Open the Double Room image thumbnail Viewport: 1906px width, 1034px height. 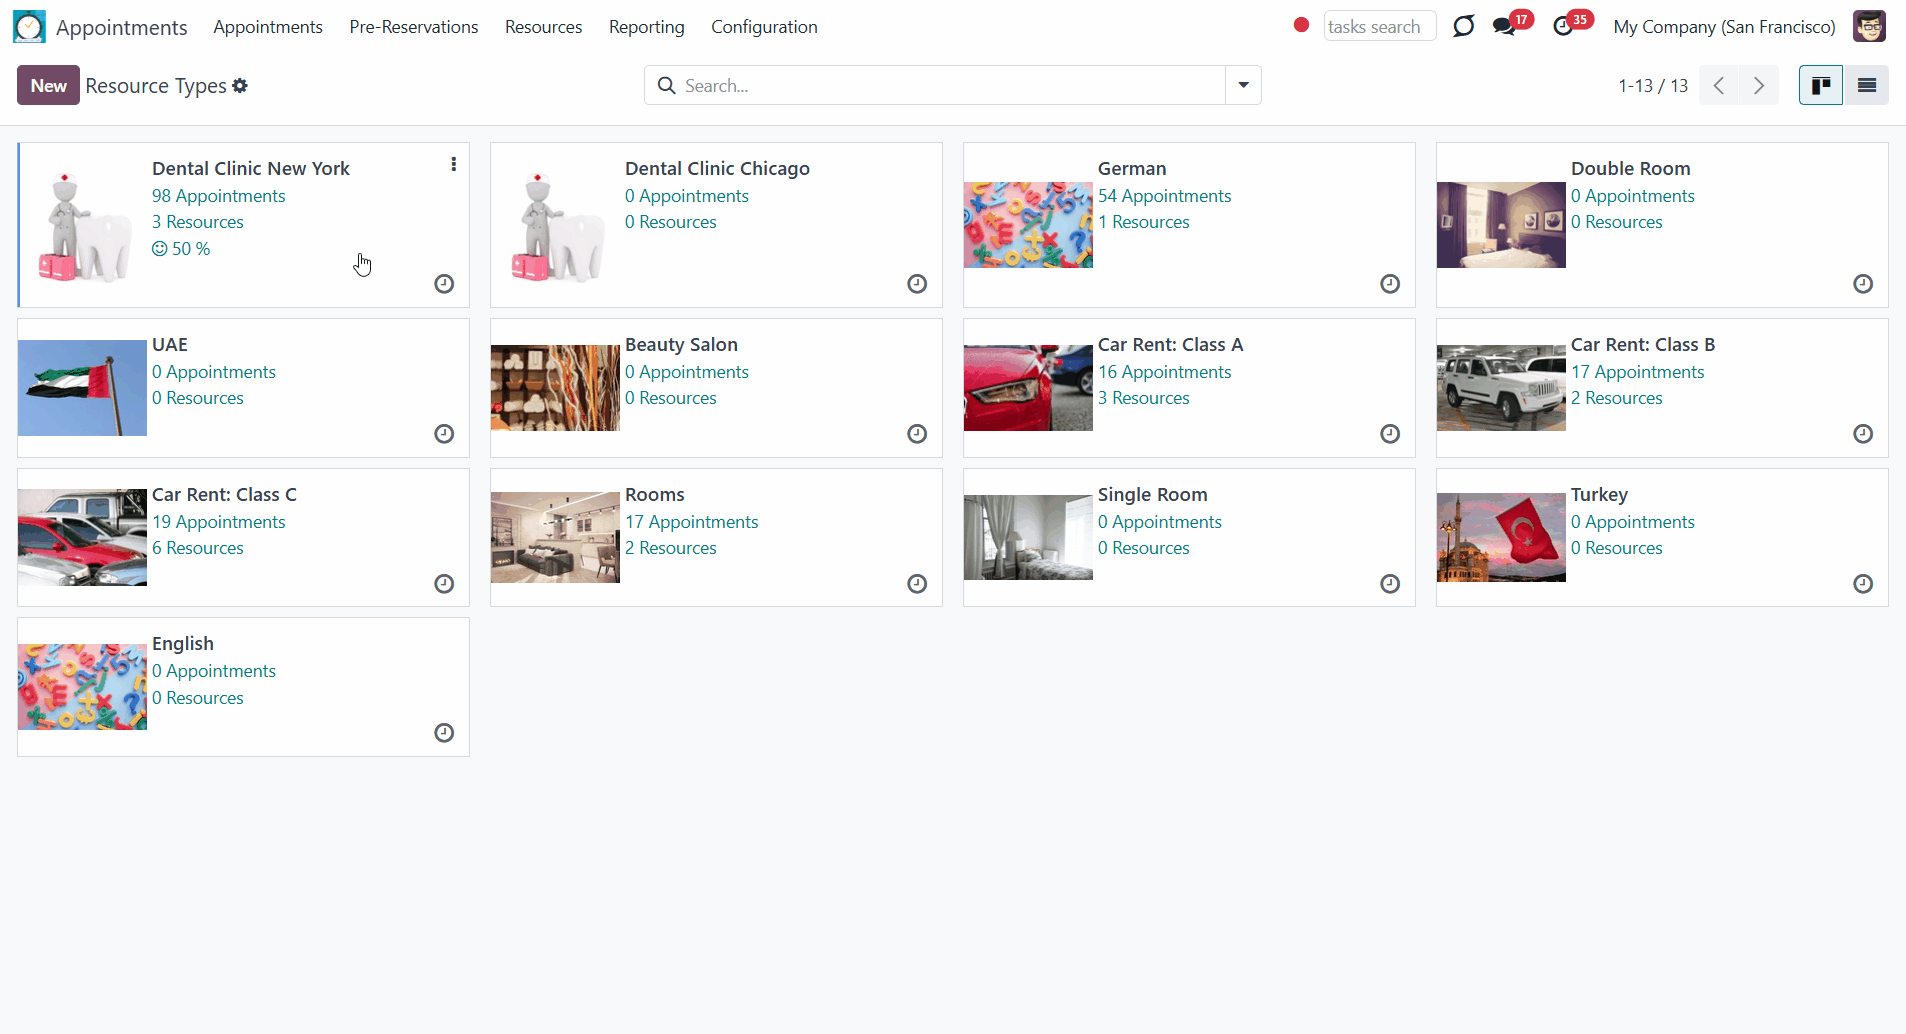(1501, 225)
